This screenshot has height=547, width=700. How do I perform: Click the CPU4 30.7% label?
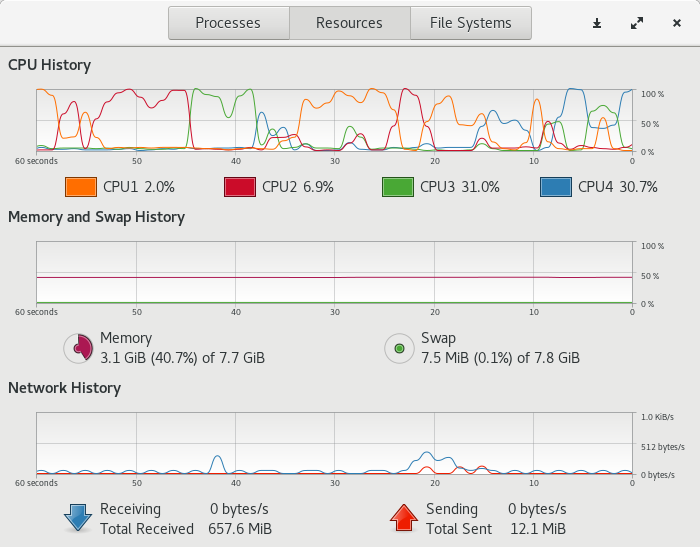coord(618,187)
